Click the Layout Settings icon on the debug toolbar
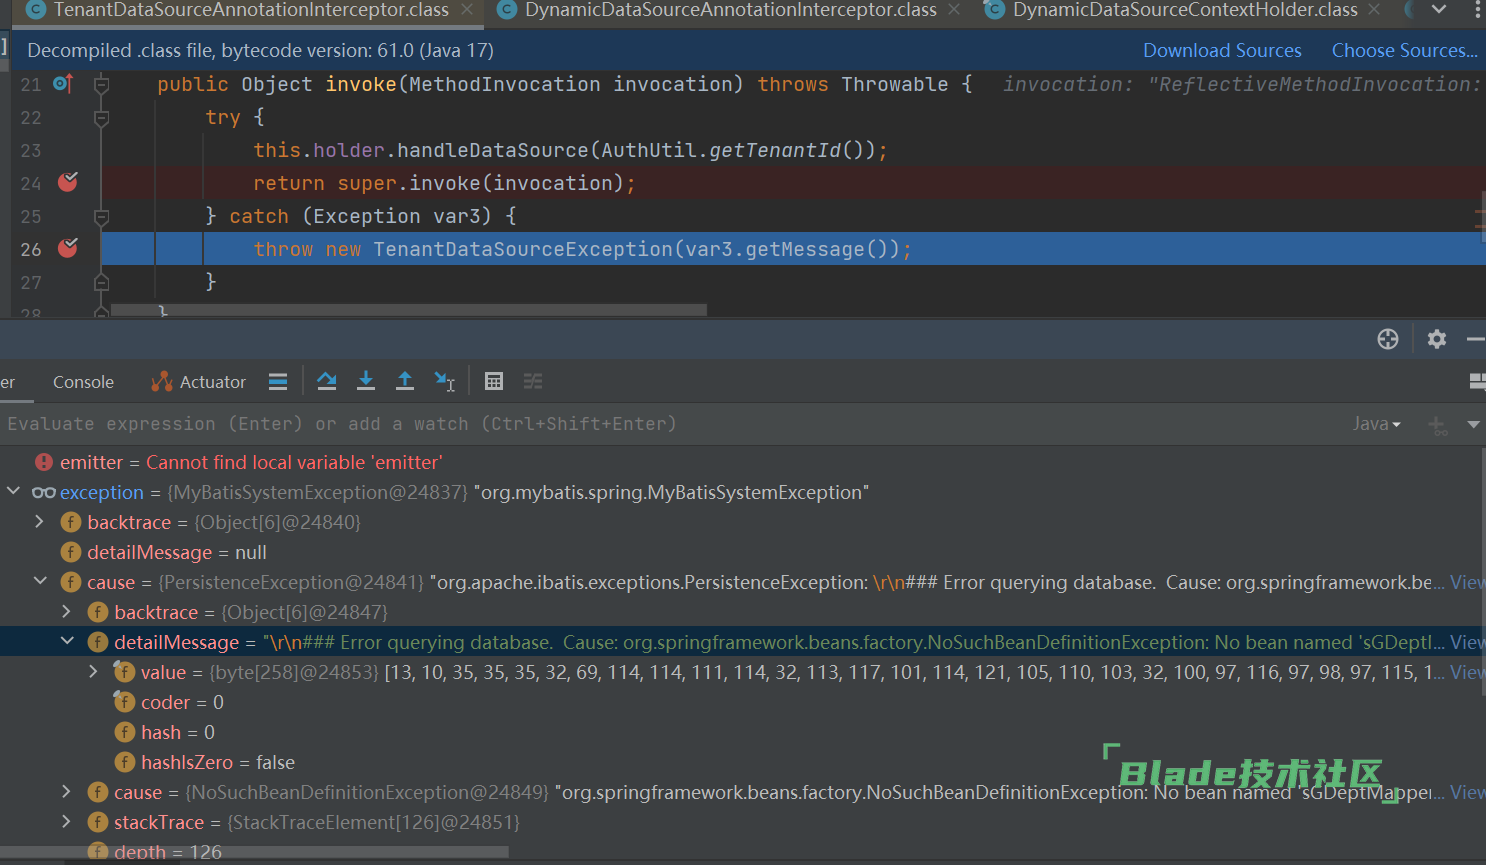 [1477, 381]
